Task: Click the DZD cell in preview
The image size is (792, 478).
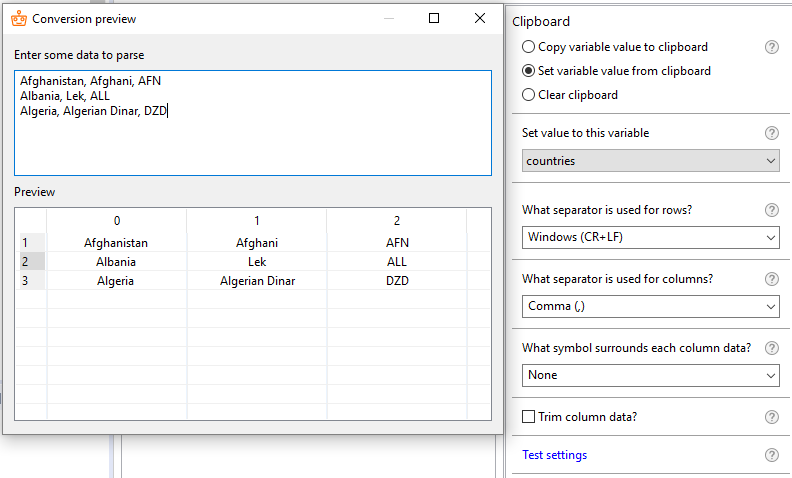Action: tap(397, 281)
